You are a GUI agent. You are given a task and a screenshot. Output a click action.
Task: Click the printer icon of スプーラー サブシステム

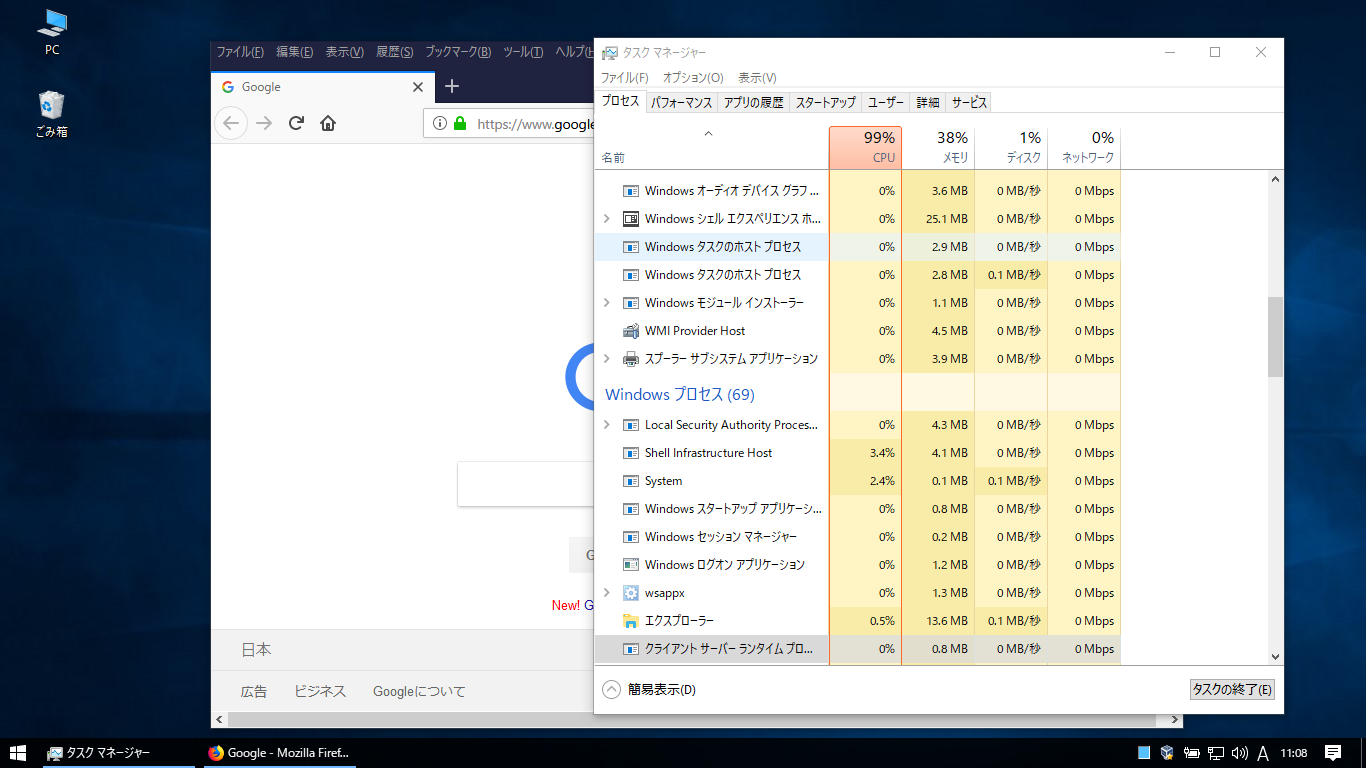point(631,359)
